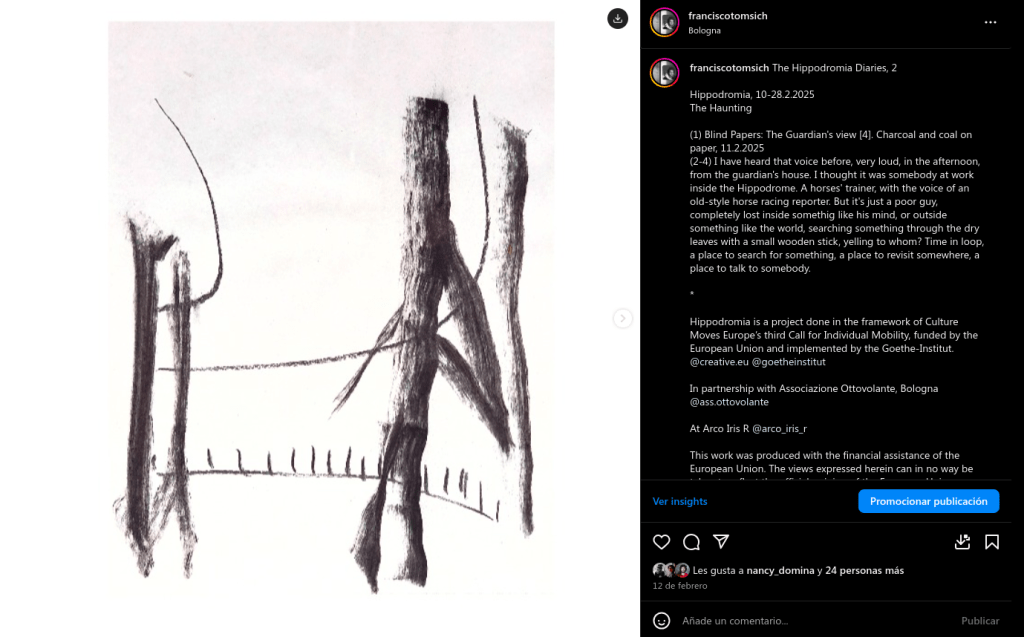Open the @ass.ottovolante mention

729,402
